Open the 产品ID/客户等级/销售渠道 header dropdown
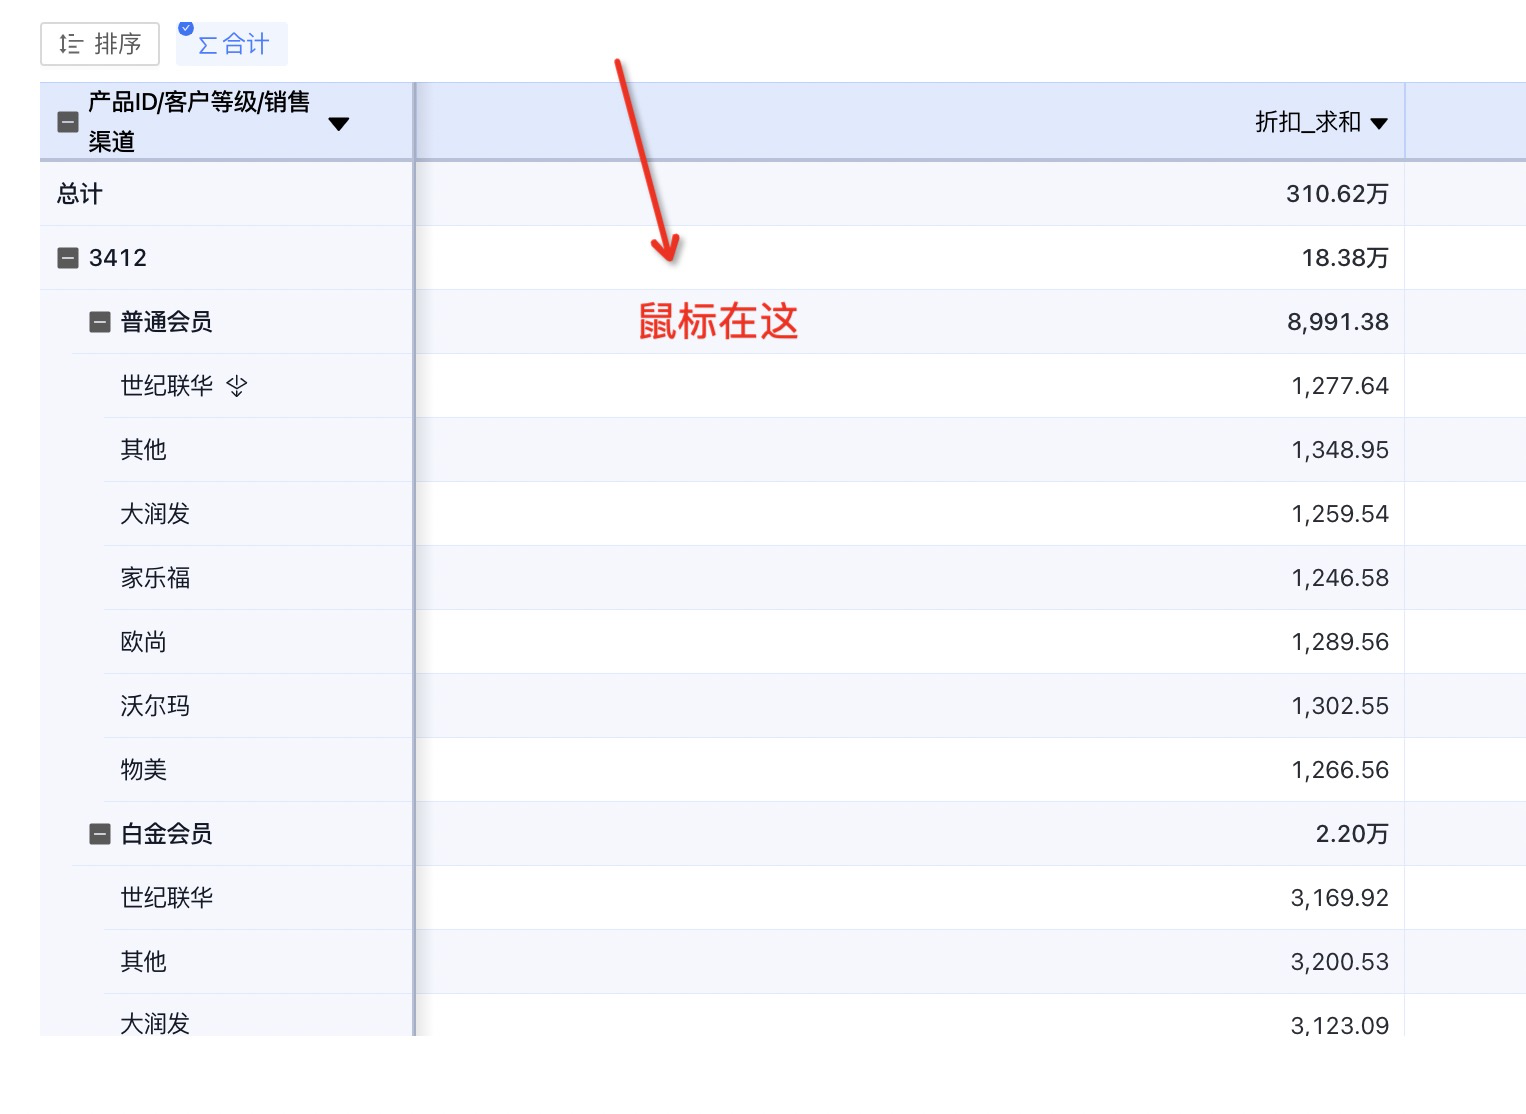The width and height of the screenshot is (1526, 1114). (x=339, y=124)
